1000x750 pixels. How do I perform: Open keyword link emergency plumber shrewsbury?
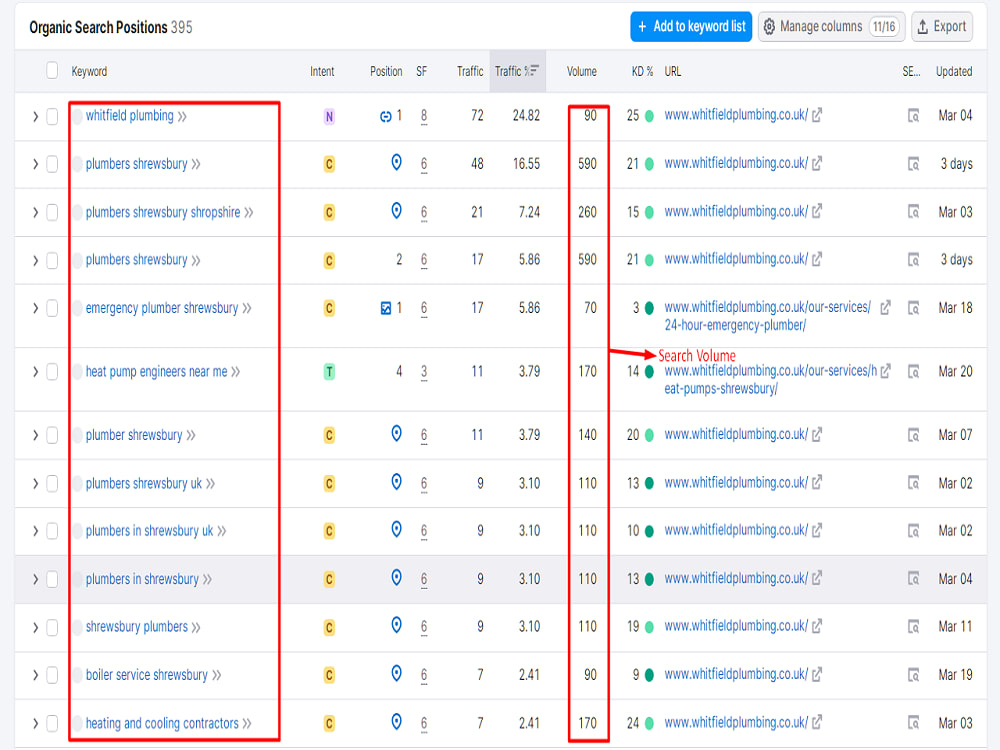click(162, 308)
